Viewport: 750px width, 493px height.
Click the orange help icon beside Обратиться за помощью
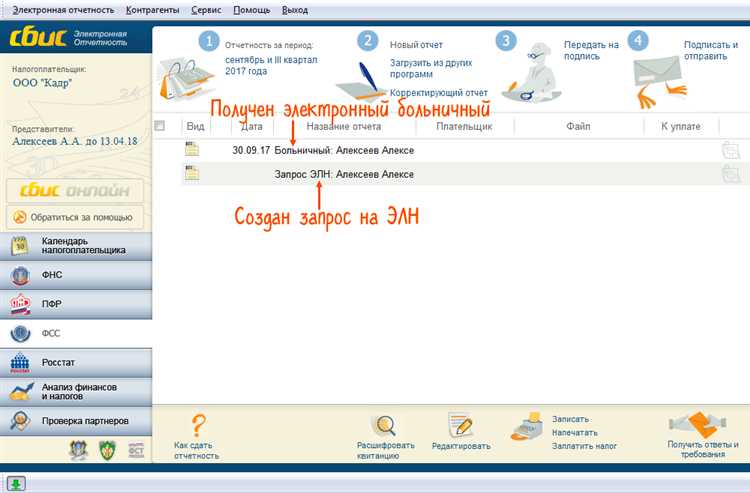[20, 217]
